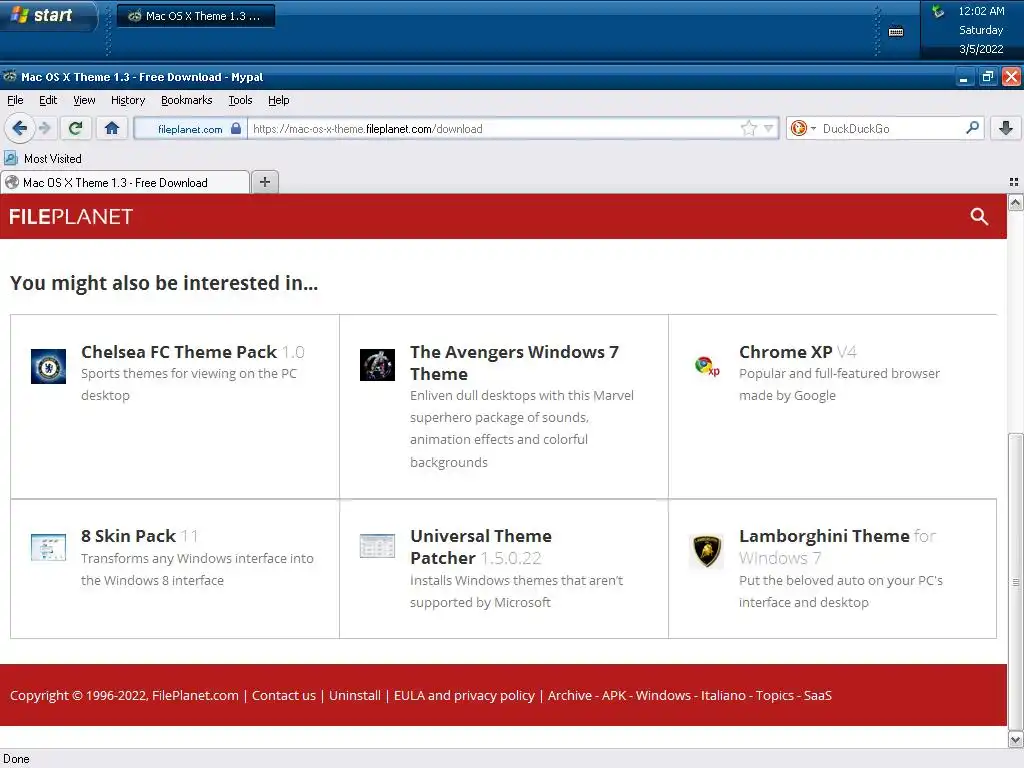The width and height of the screenshot is (1024, 768).
Task: Click the page scrollbar down arrow
Action: pyautogui.click(x=1016, y=739)
